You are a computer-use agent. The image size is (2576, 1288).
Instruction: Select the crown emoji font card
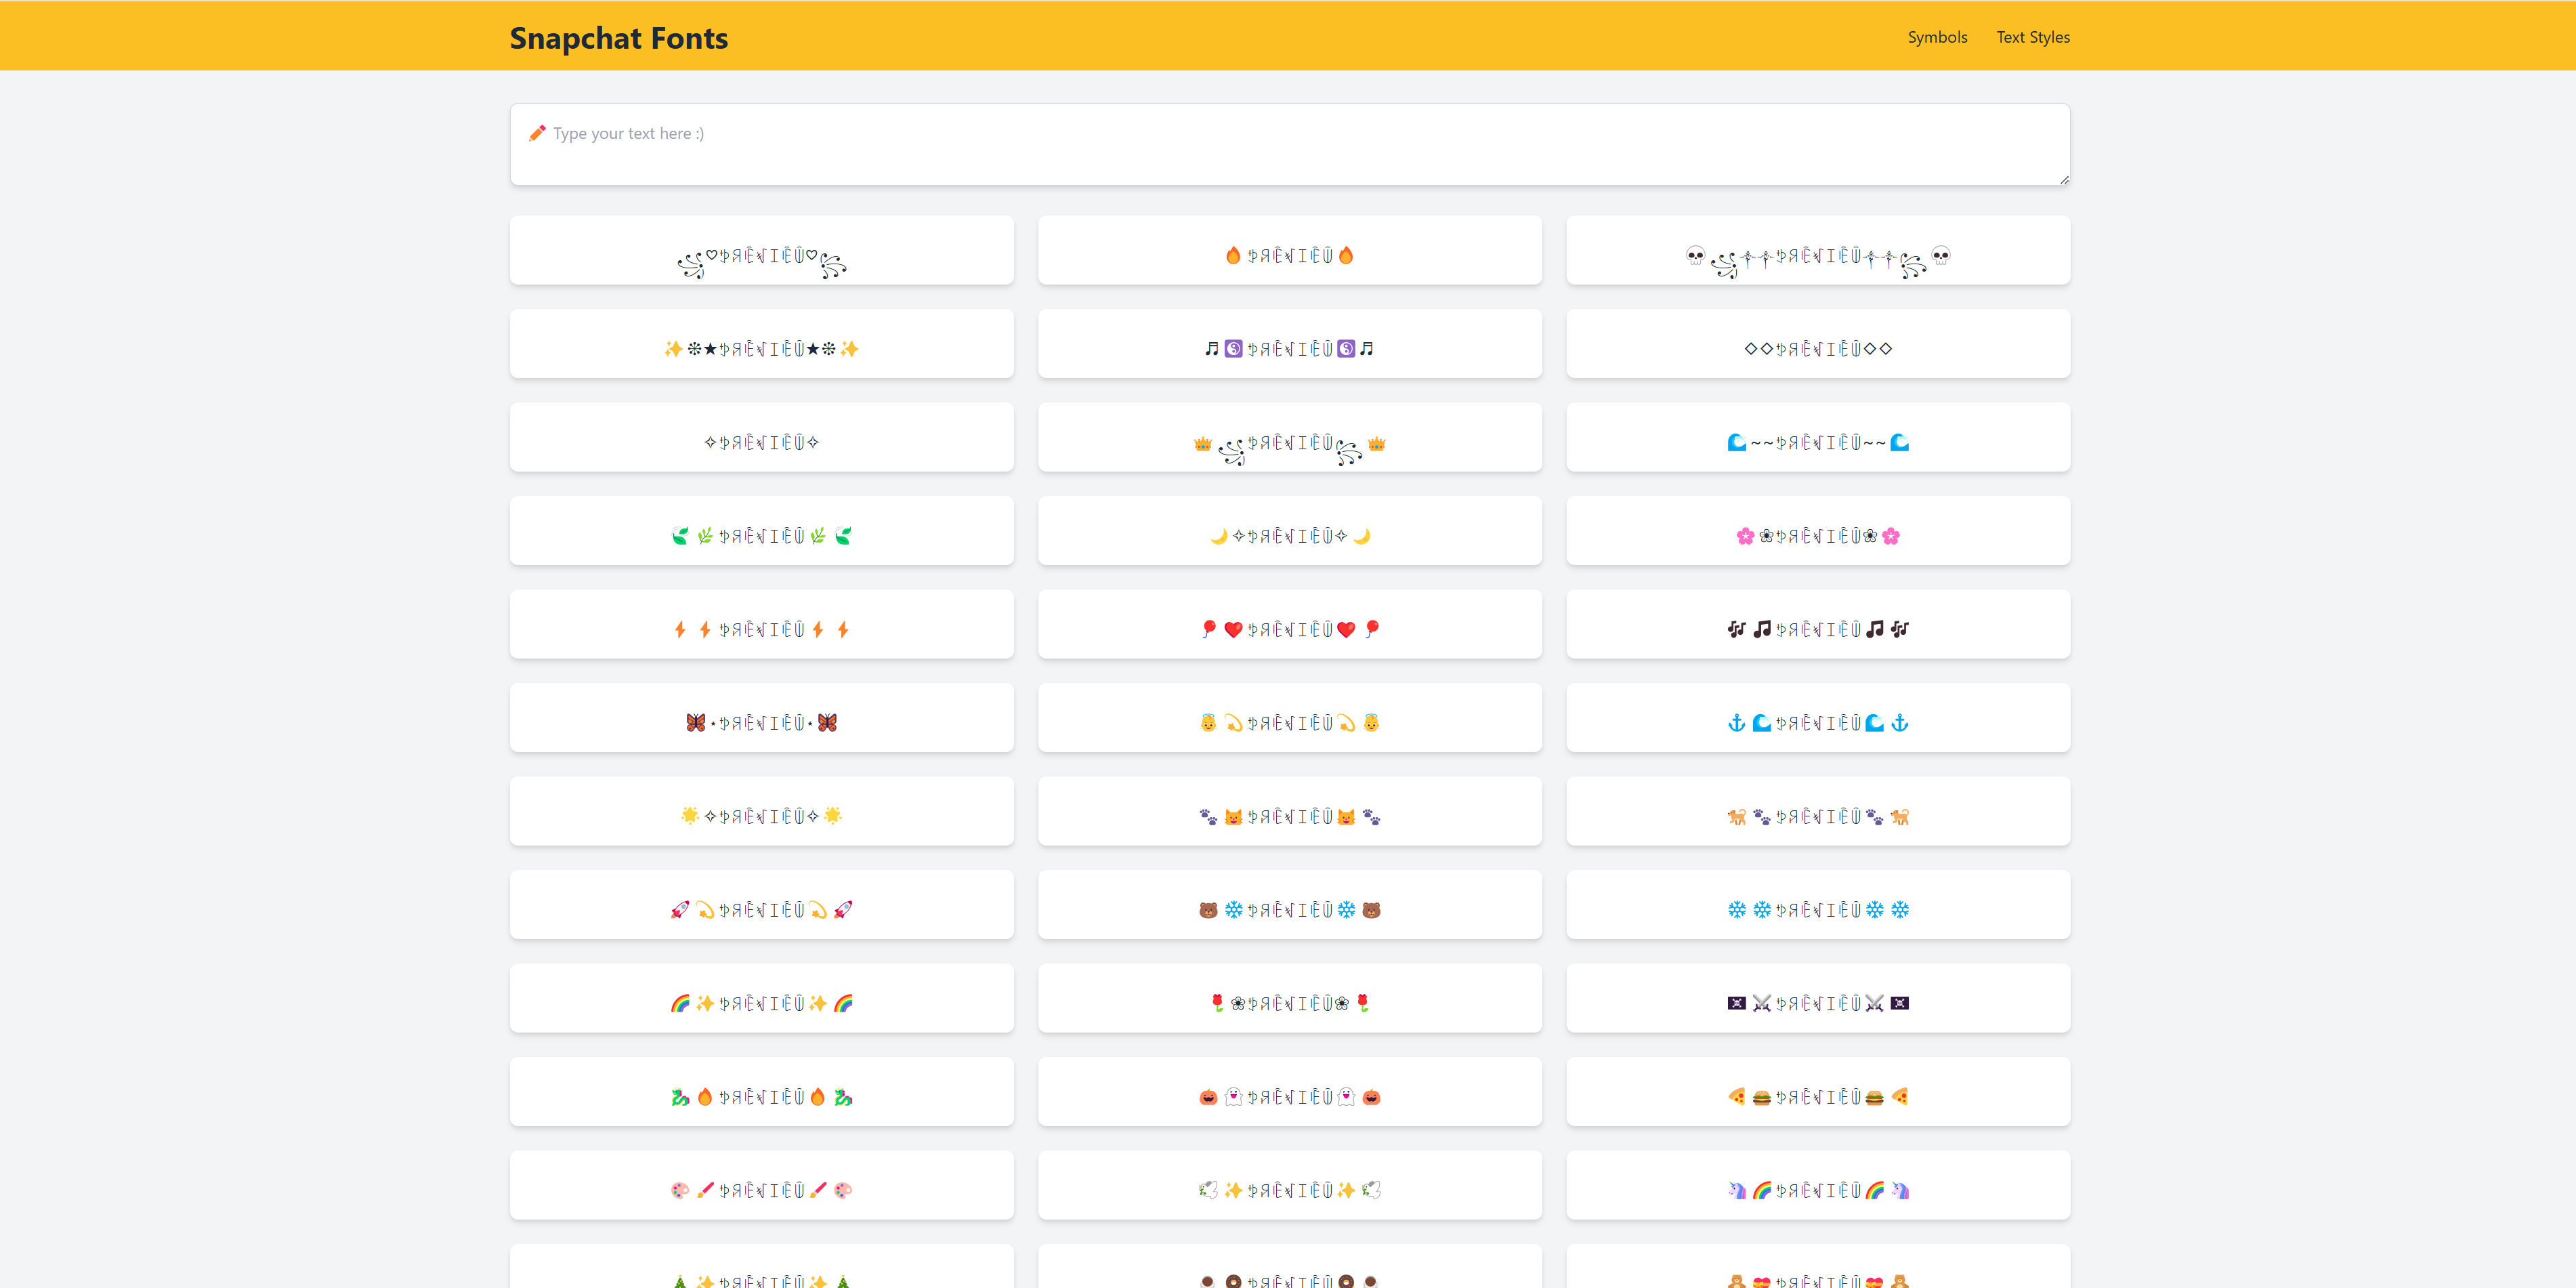click(1290, 437)
